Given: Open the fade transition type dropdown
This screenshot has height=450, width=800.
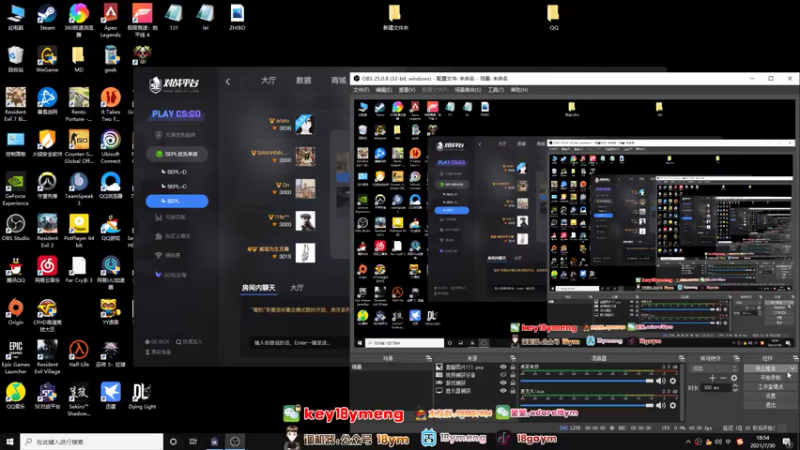Looking at the screenshot, I should pyautogui.click(x=714, y=368).
